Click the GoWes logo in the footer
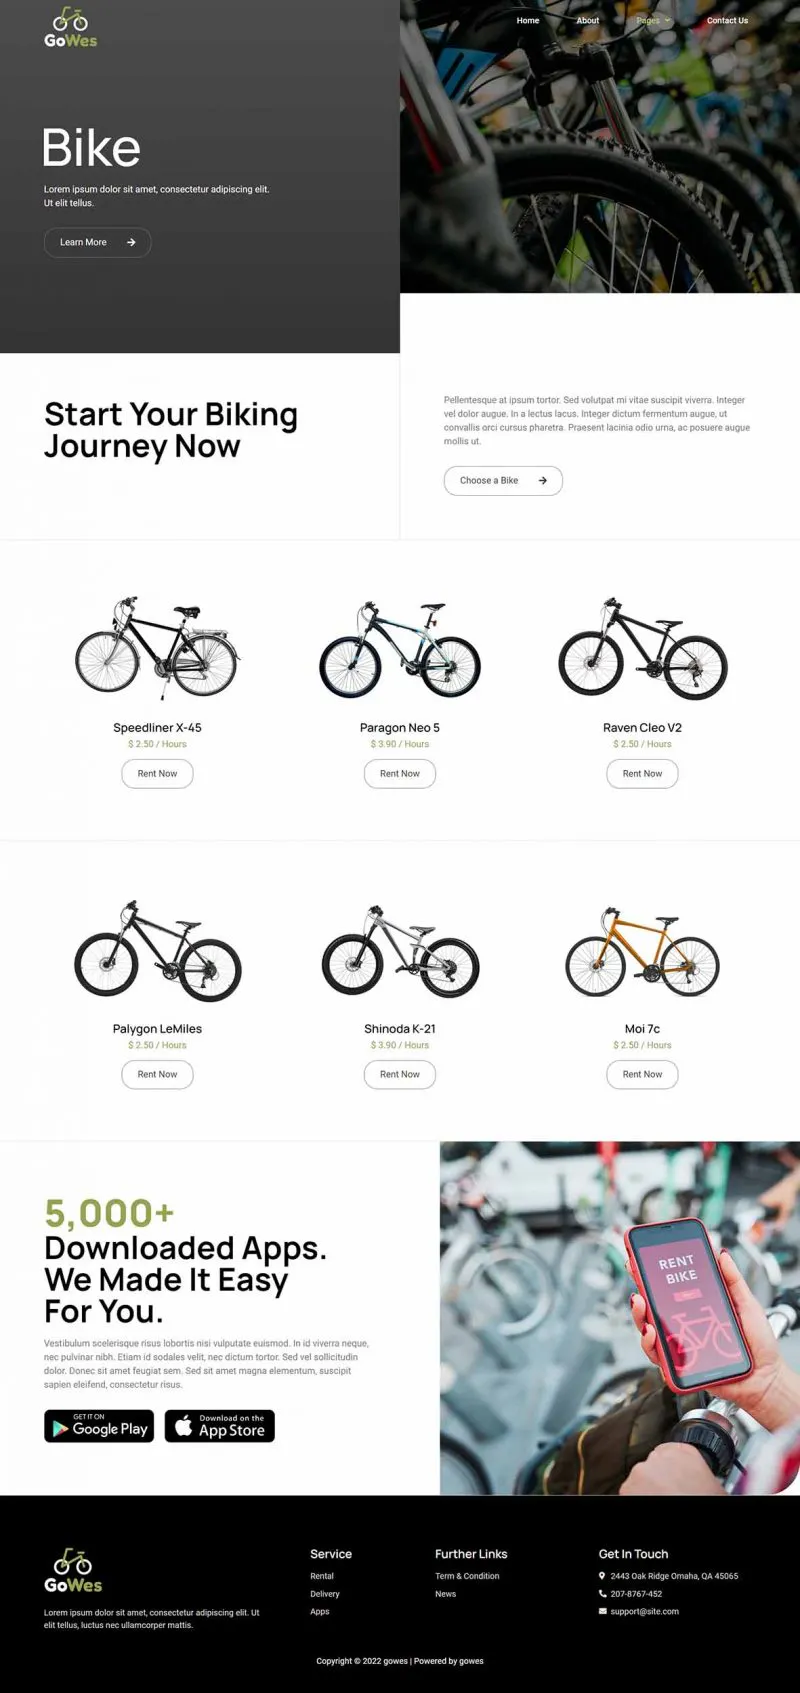 point(73,1570)
